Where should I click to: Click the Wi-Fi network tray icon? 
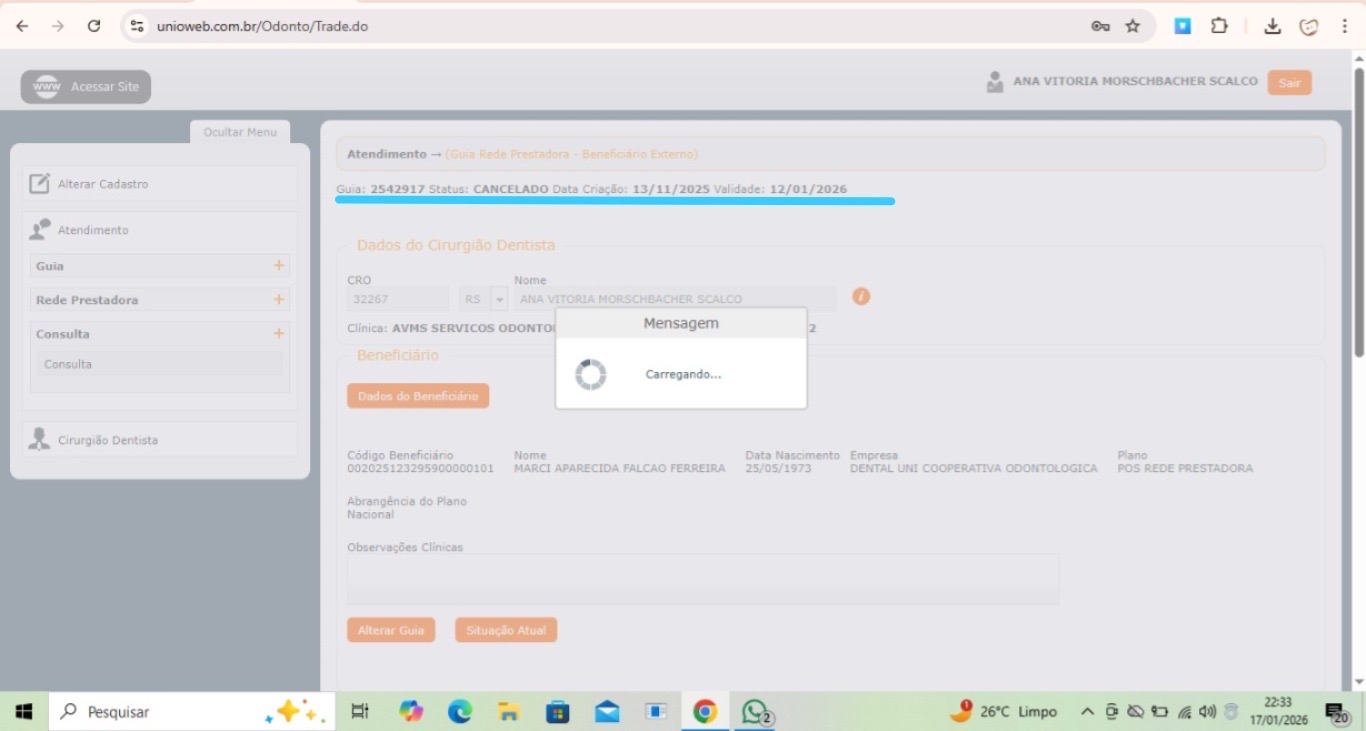click(x=1184, y=712)
